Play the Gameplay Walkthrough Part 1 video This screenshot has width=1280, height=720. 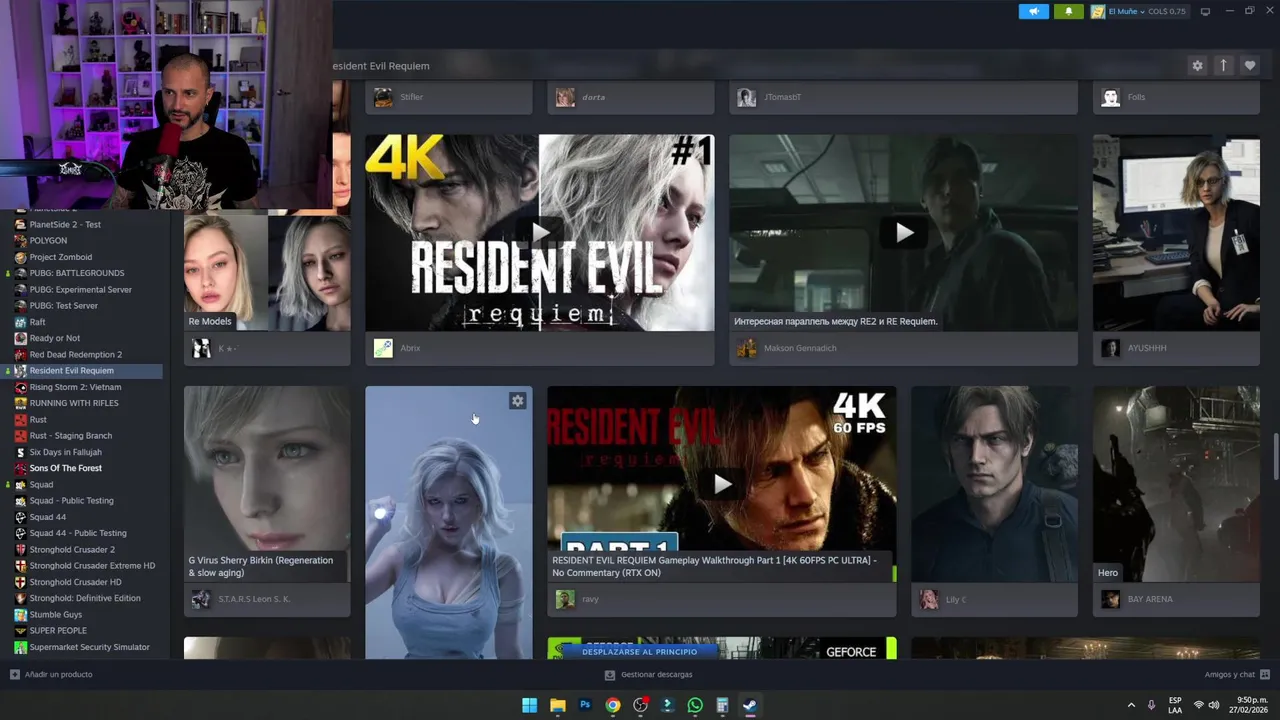point(722,484)
